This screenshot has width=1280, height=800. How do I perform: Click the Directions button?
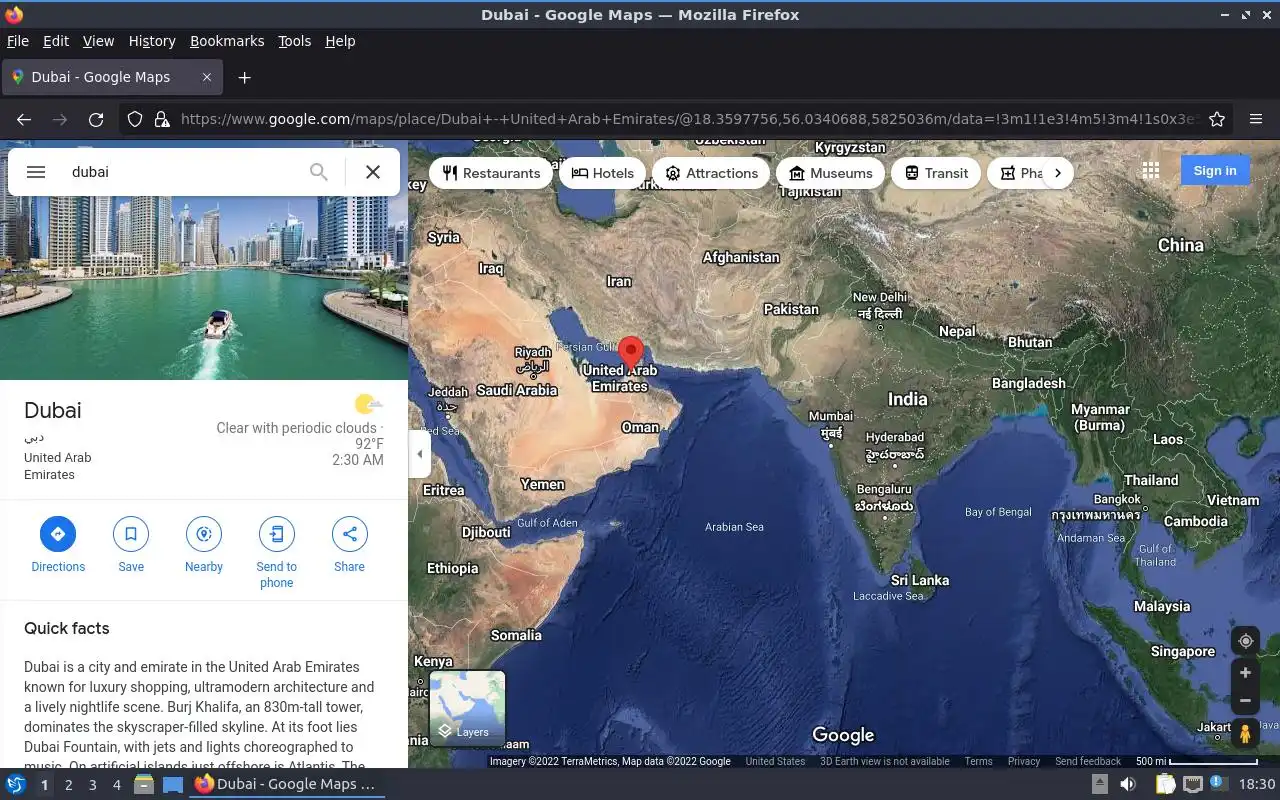coord(58,544)
